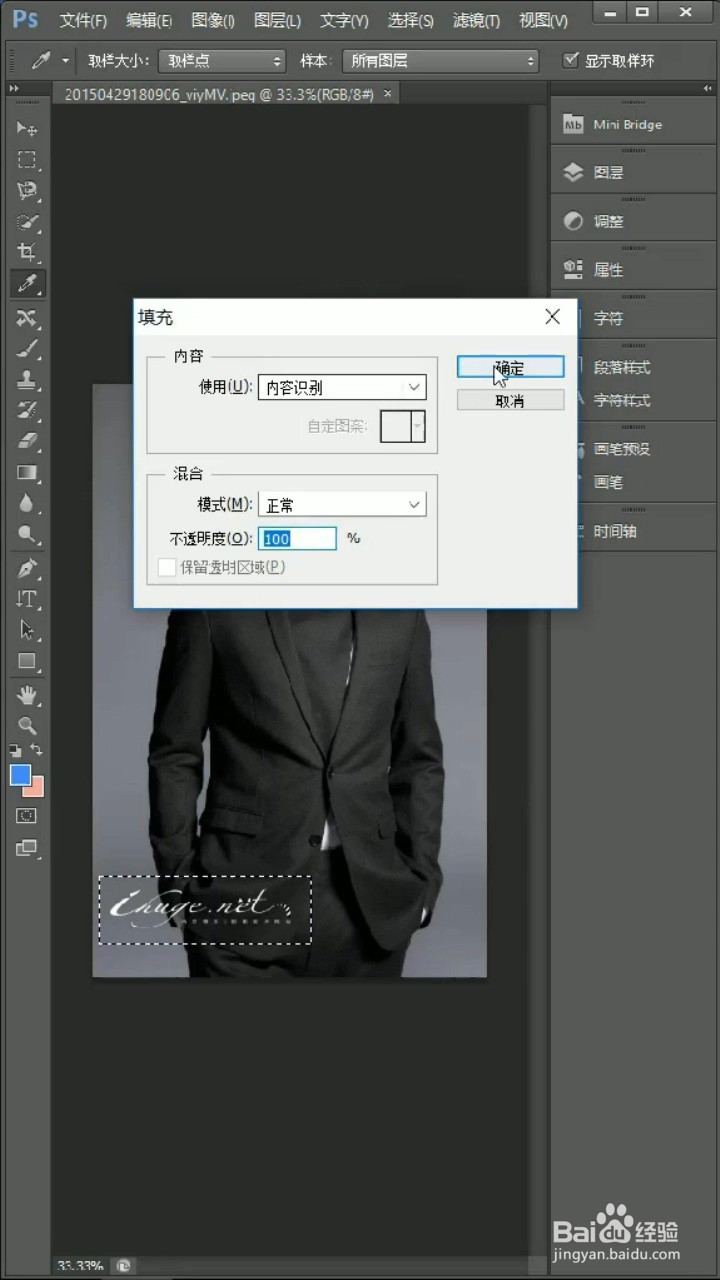Screen dimensions: 720x1280
Task: Open the 视图(V) menu
Action: pos(543,20)
